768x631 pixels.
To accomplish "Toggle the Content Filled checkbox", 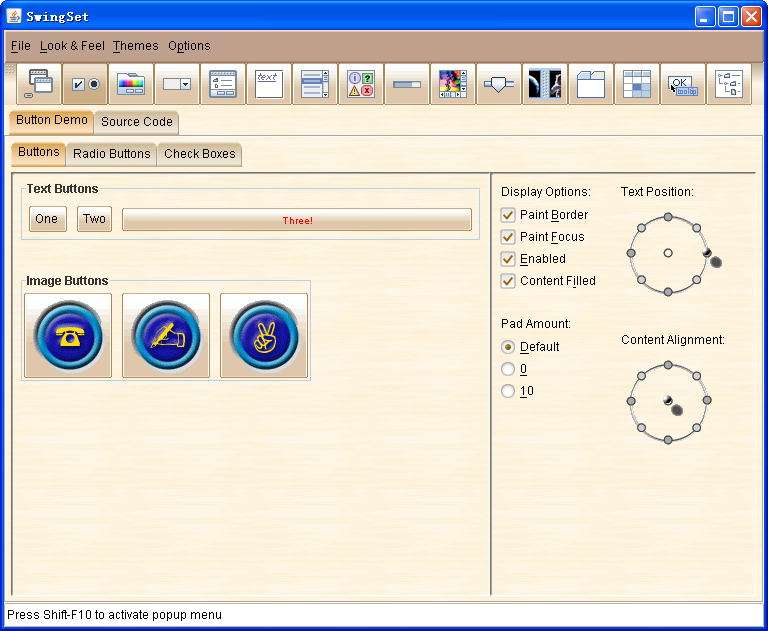I will click(x=508, y=281).
